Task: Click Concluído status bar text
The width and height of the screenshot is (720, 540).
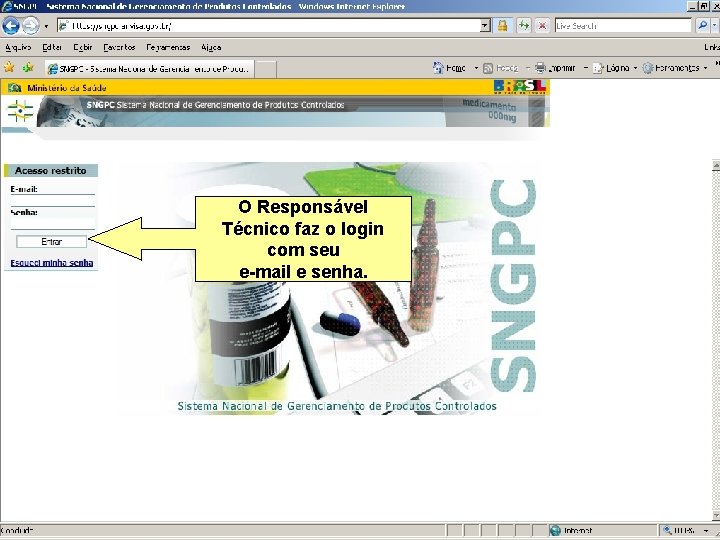Action: point(17,530)
